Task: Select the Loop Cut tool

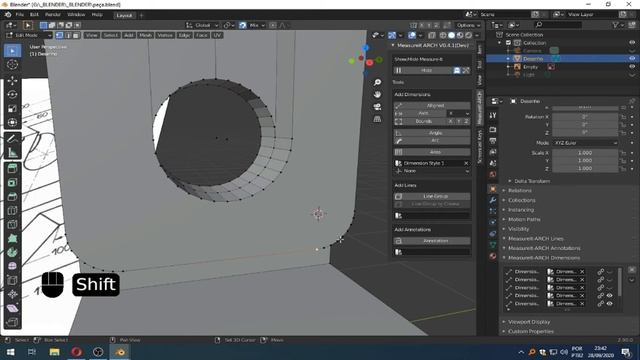Action: point(12,211)
